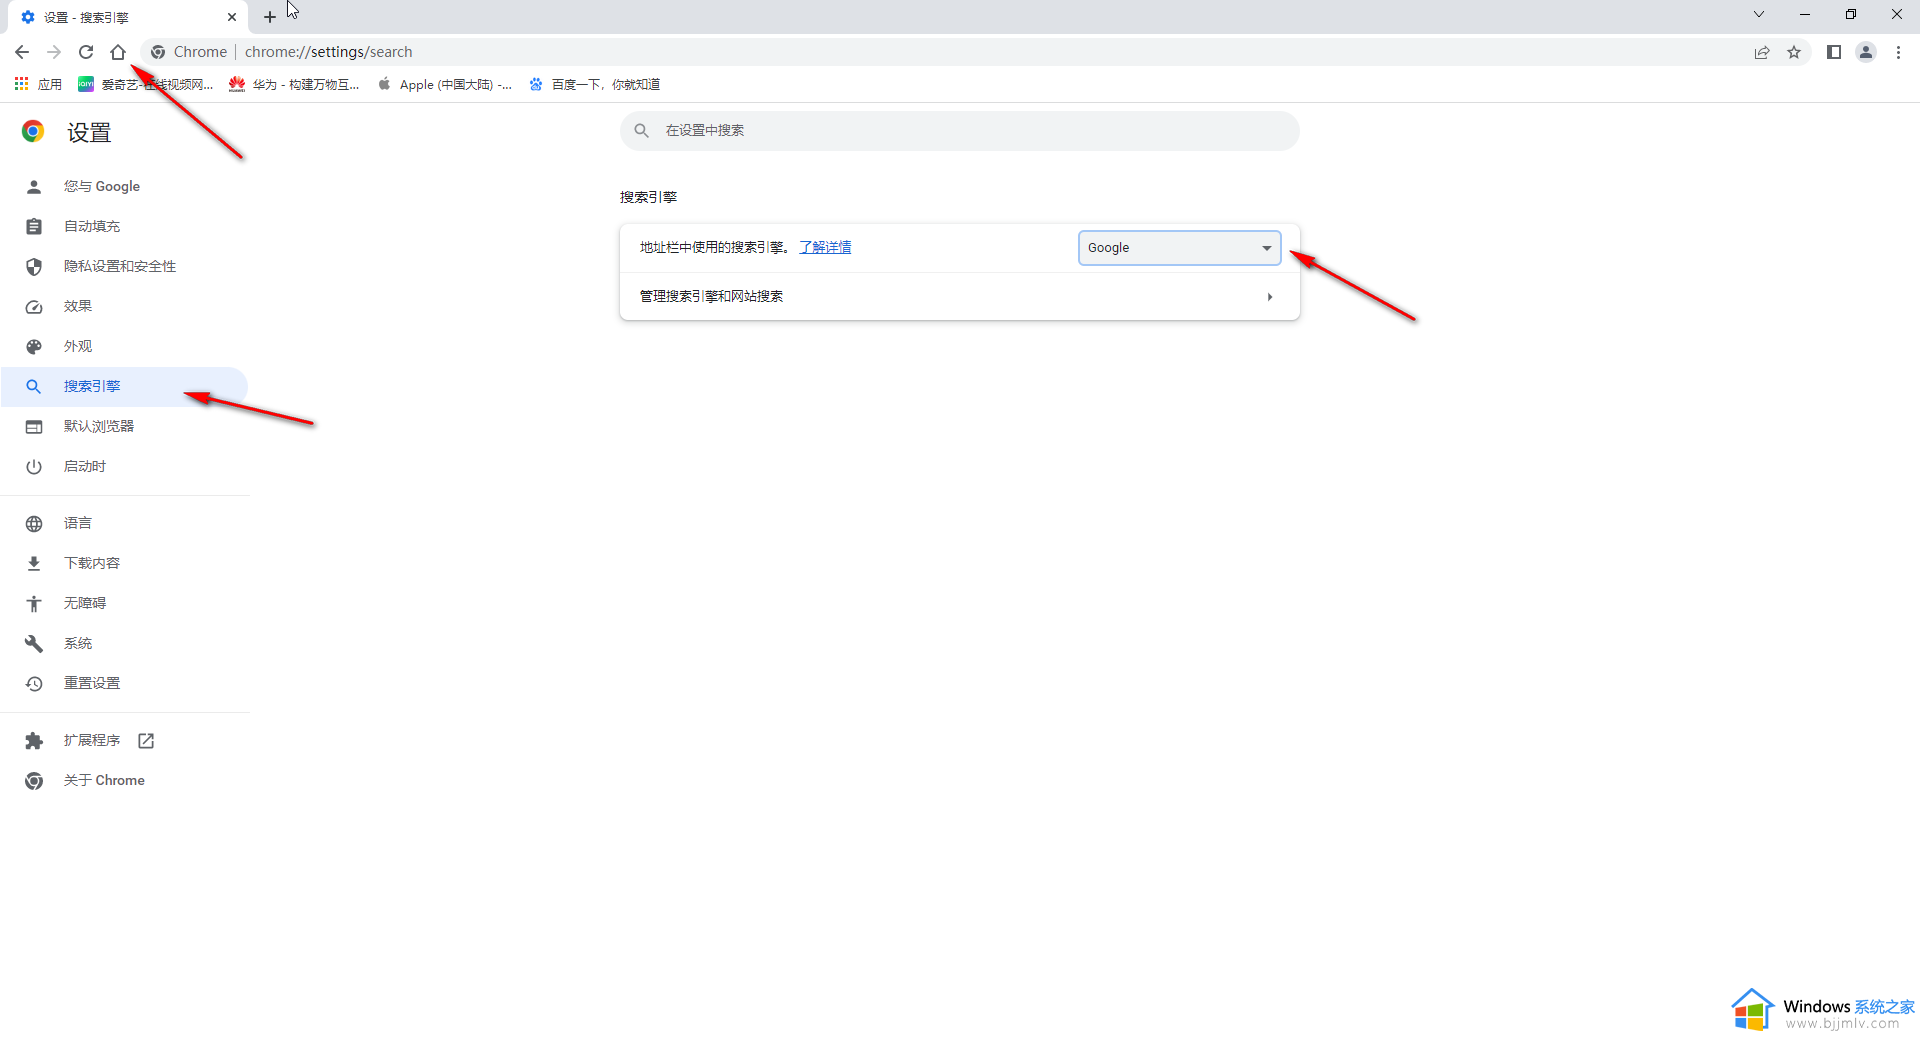Open 扩展程序 in the sidebar
This screenshot has height=1037, width=1920.
(125, 741)
